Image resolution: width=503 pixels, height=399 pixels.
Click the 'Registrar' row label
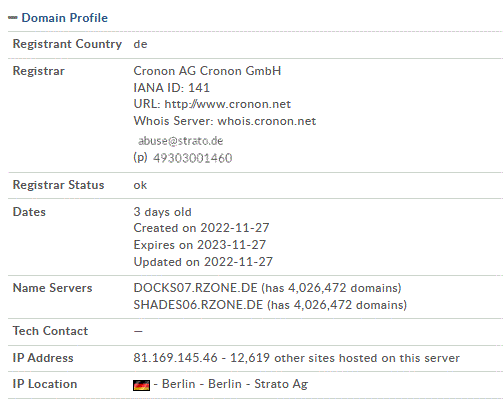[x=38, y=71]
